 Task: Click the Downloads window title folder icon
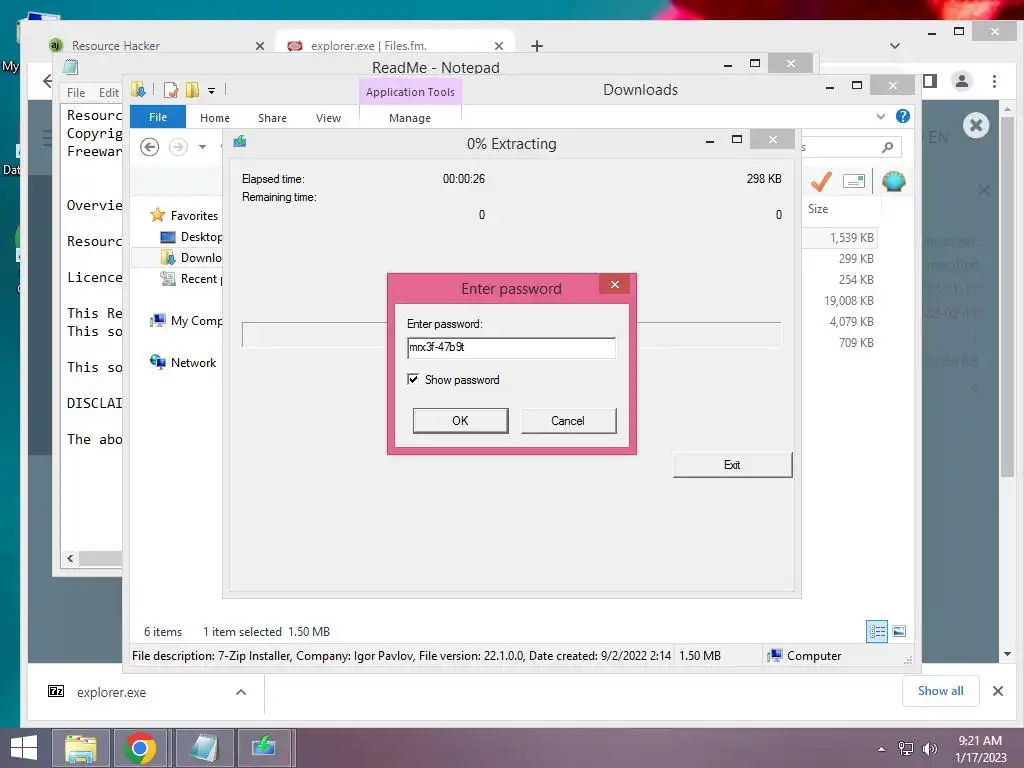pos(138,89)
